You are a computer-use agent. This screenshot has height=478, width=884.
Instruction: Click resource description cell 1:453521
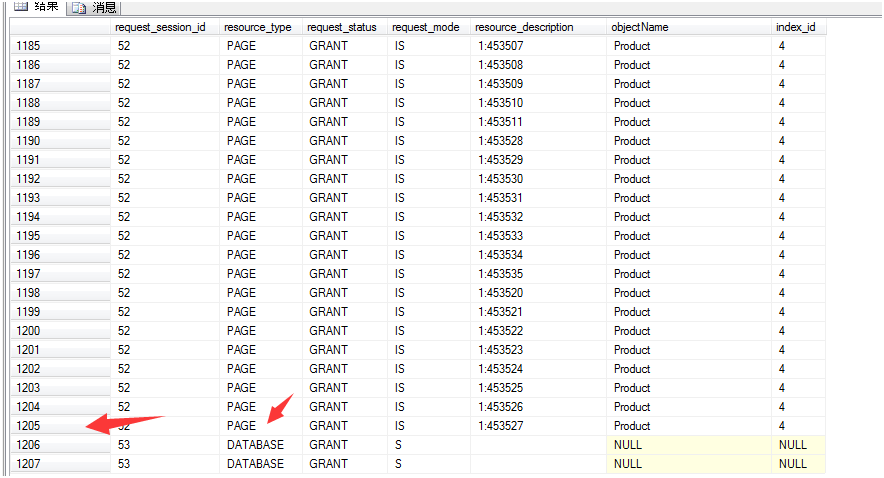pyautogui.click(x=538, y=312)
